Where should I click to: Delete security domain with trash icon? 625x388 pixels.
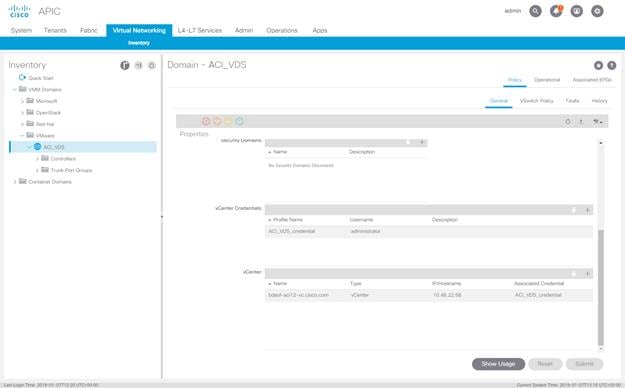[x=408, y=142]
